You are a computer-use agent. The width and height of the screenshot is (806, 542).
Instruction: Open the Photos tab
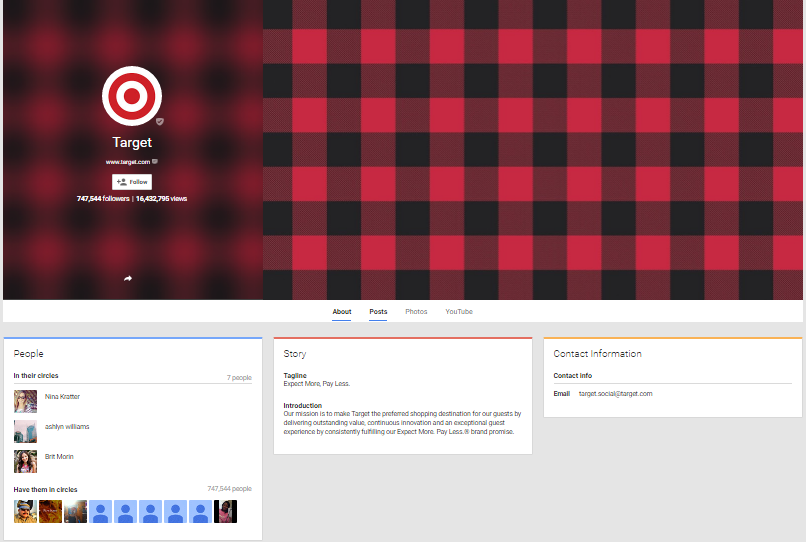[x=416, y=312]
